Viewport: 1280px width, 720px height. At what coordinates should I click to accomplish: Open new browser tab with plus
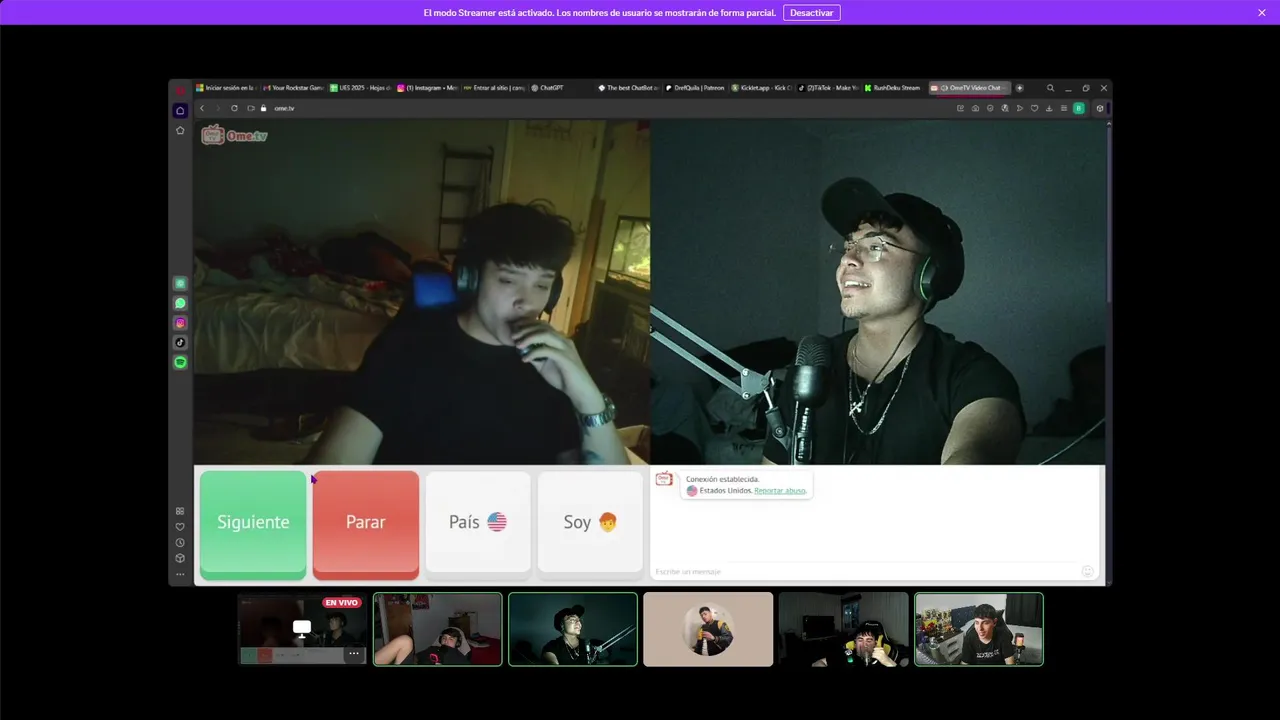1020,88
